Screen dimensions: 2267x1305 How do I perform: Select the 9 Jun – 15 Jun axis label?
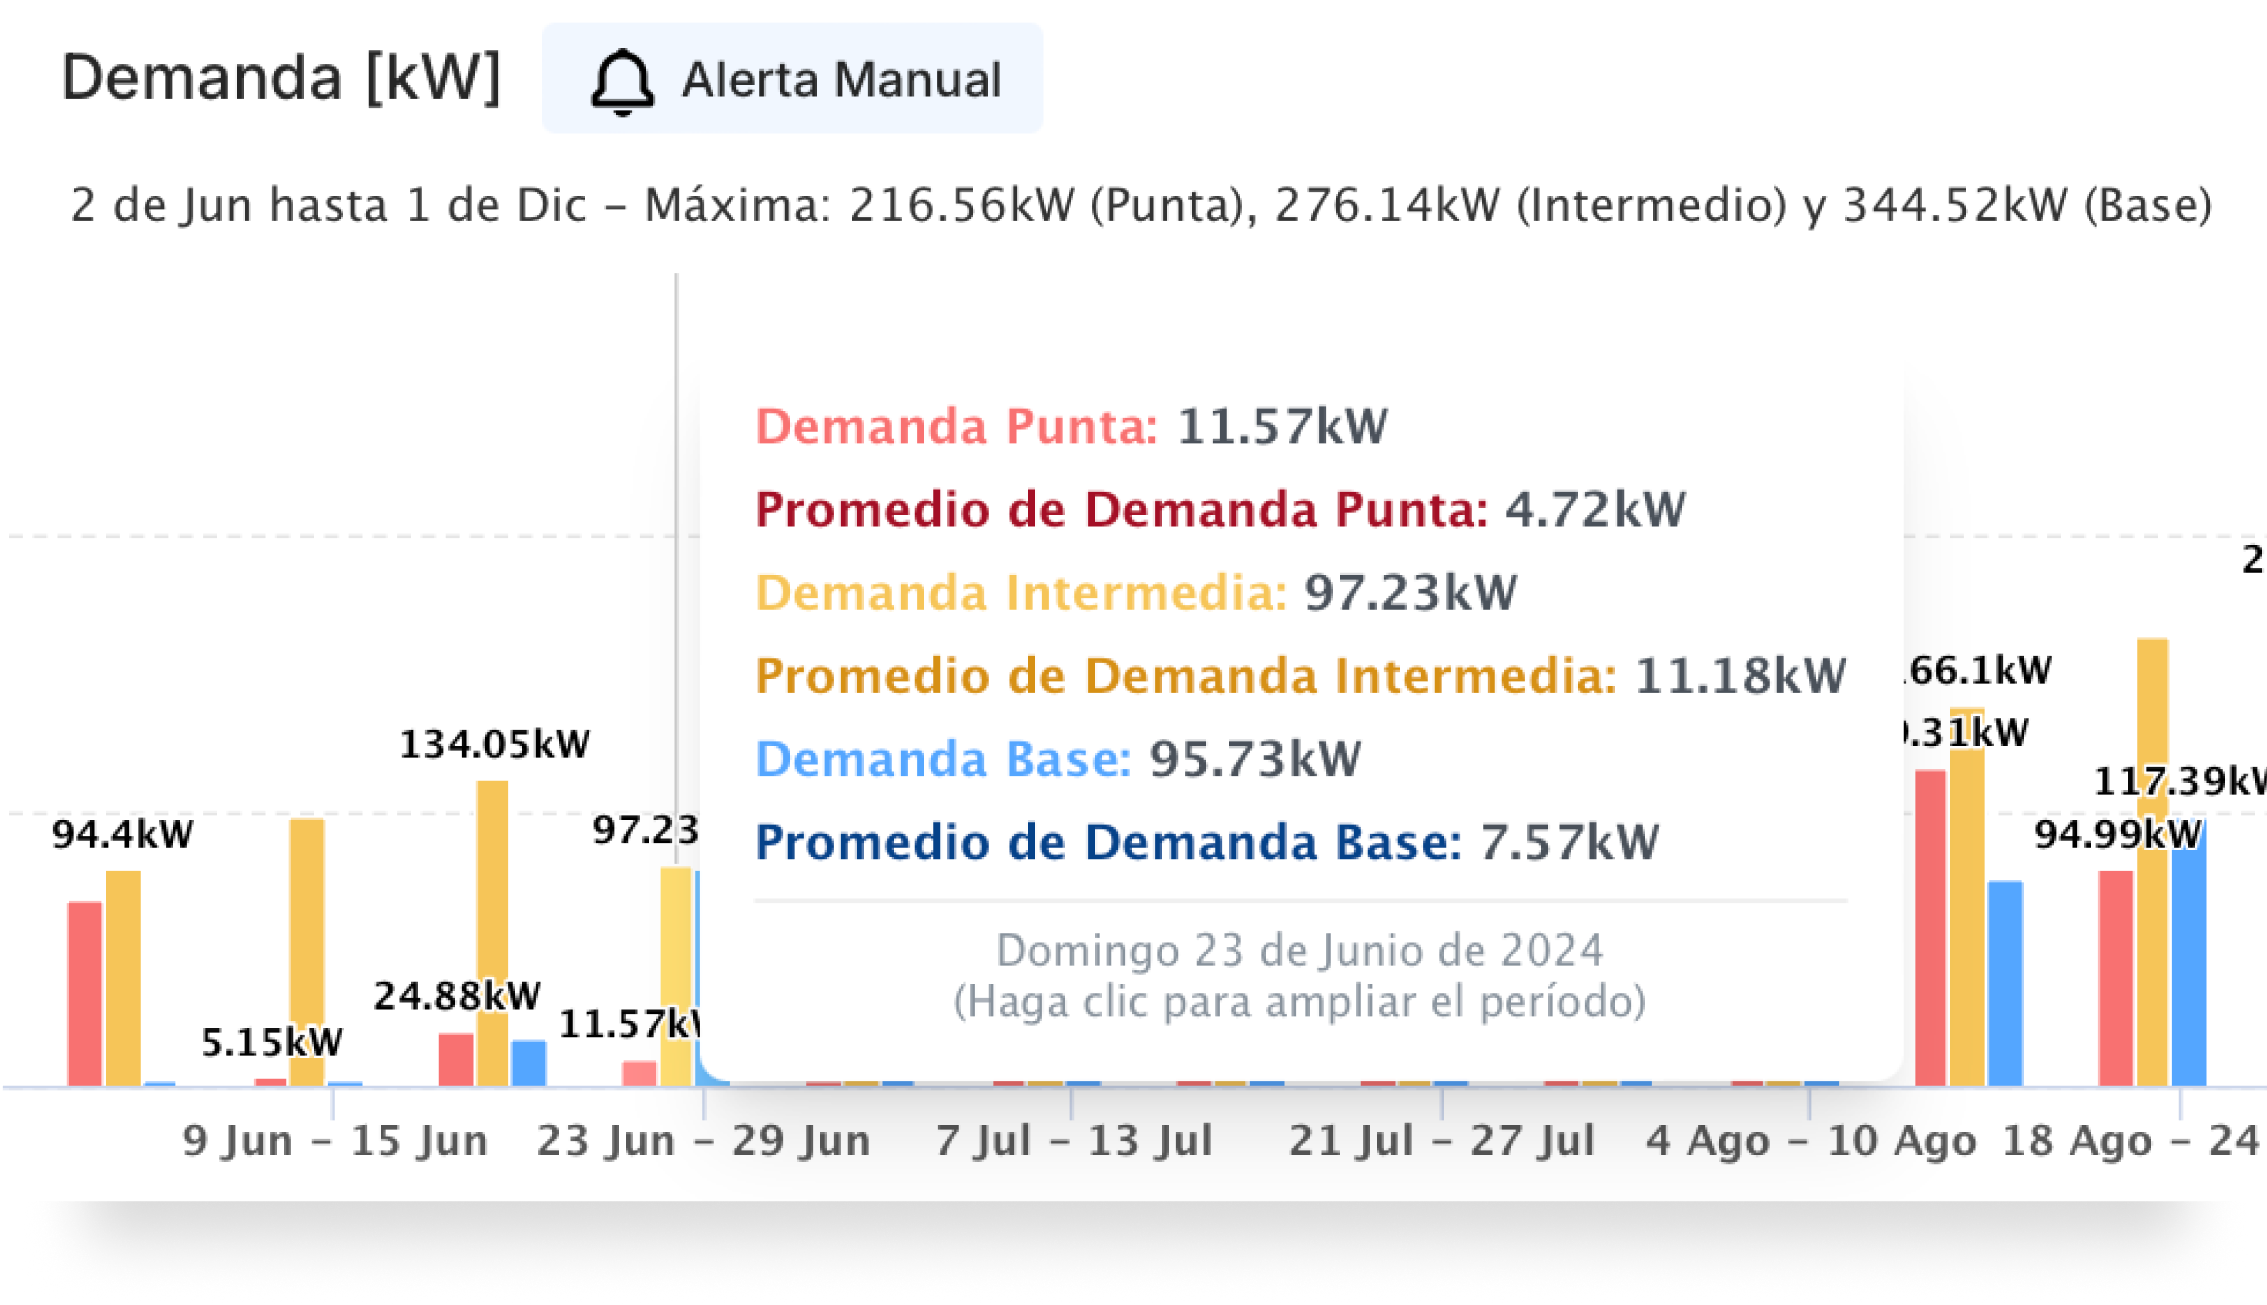(x=335, y=1141)
